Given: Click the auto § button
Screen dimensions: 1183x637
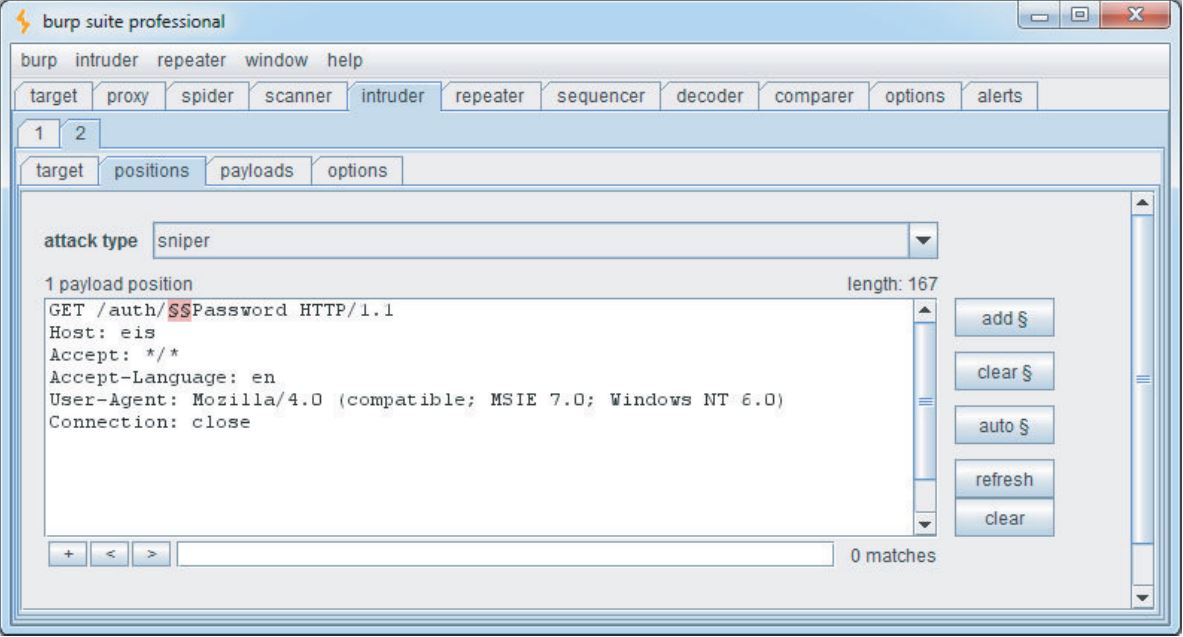Looking at the screenshot, I should point(1004,426).
